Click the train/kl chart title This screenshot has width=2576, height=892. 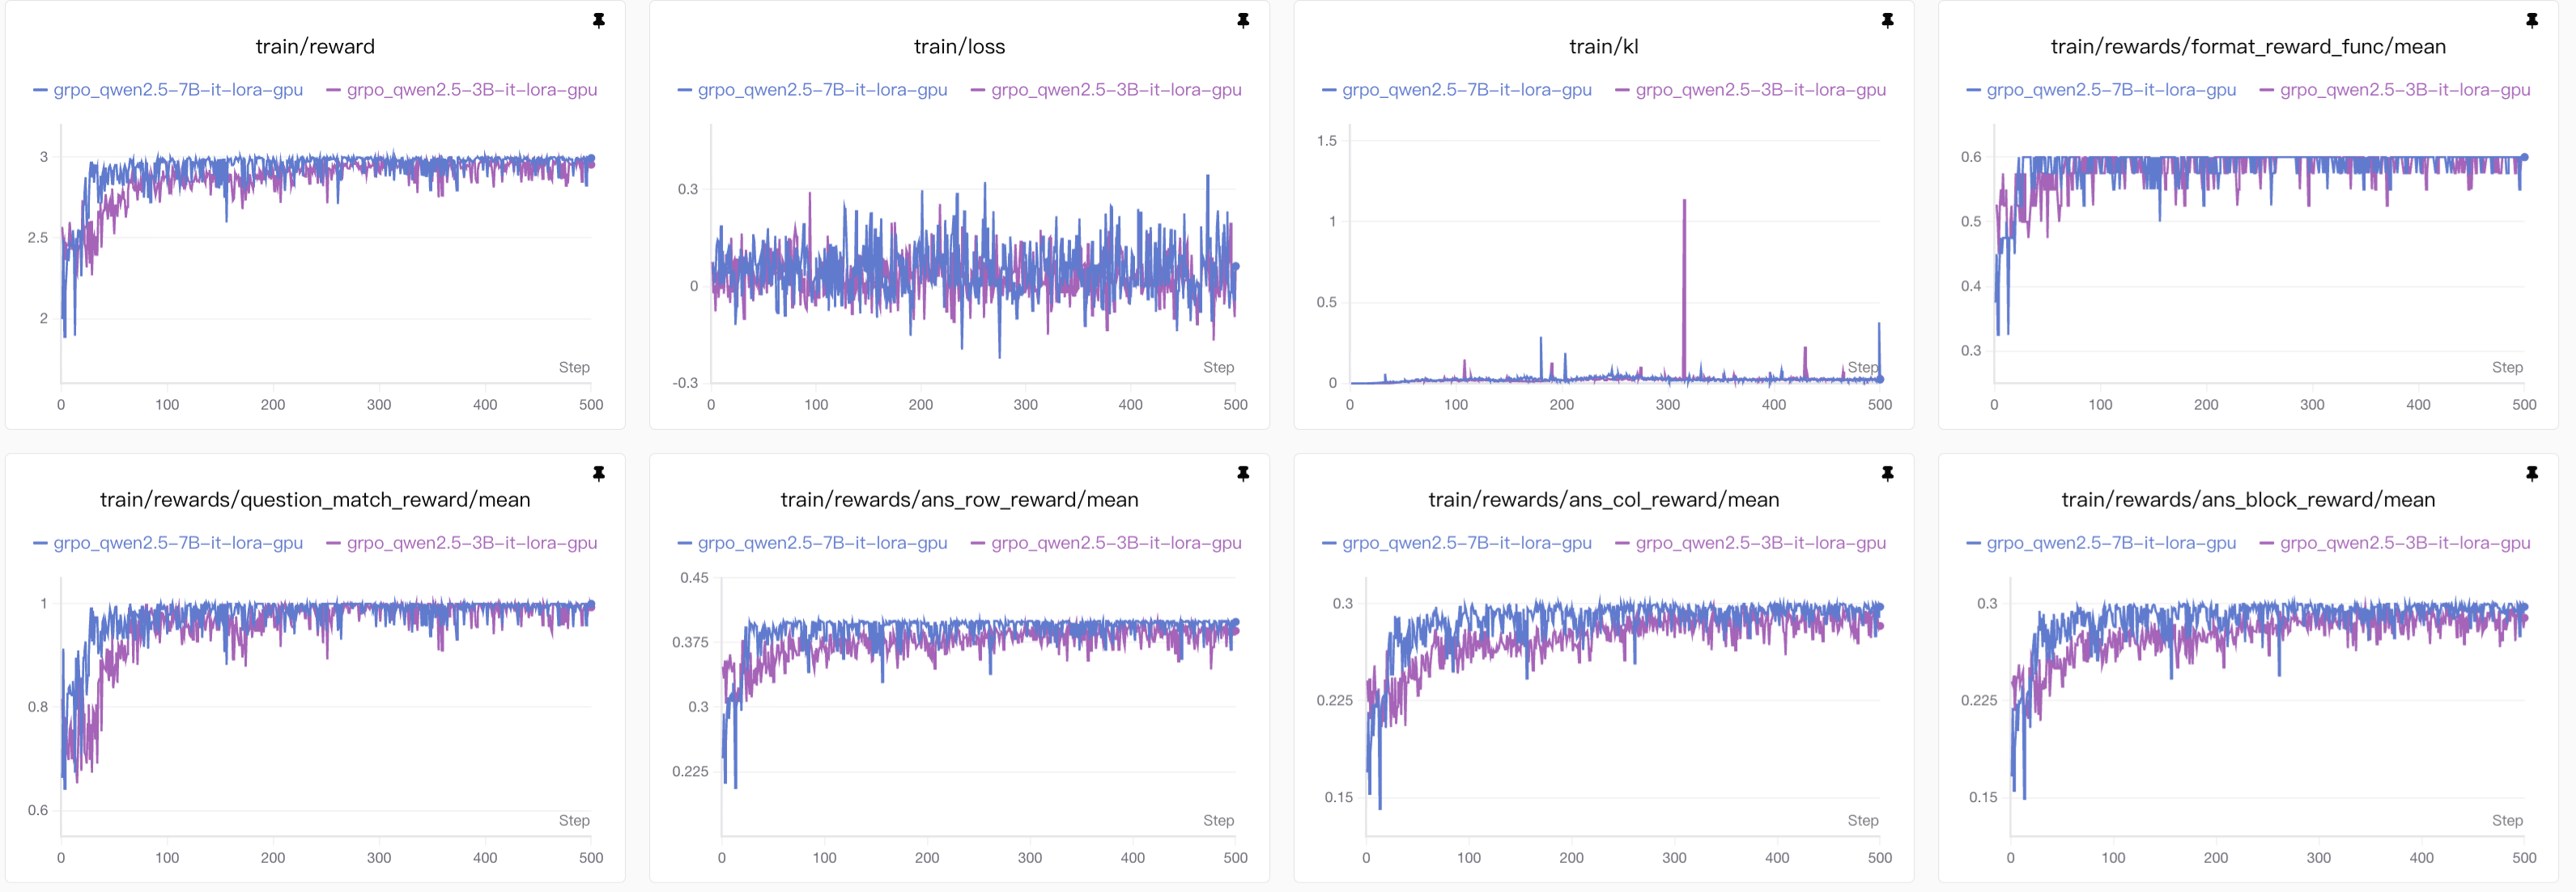click(1603, 46)
